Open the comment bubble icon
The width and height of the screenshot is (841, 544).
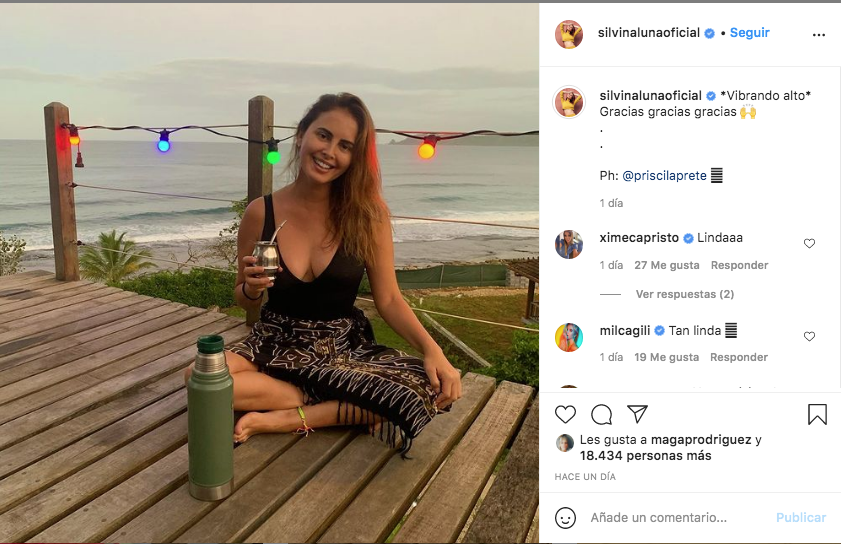coord(601,414)
